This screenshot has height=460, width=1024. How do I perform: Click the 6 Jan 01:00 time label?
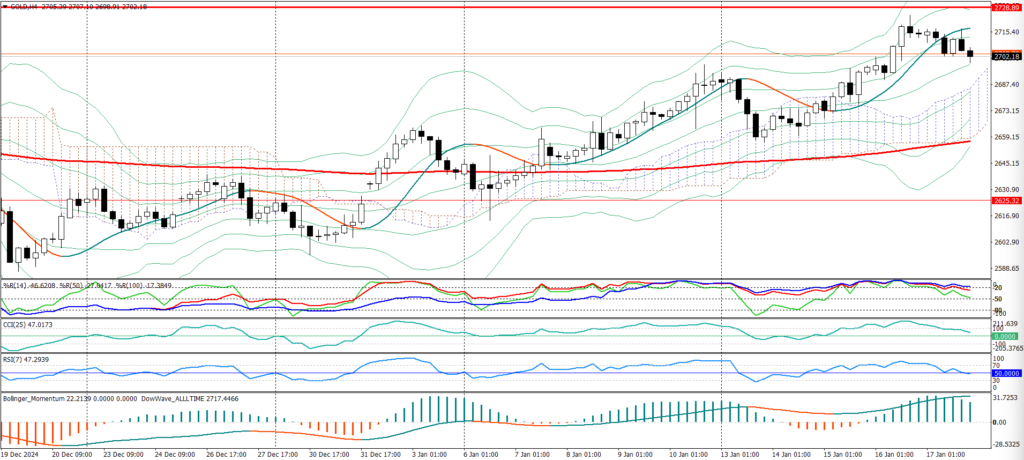[481, 452]
